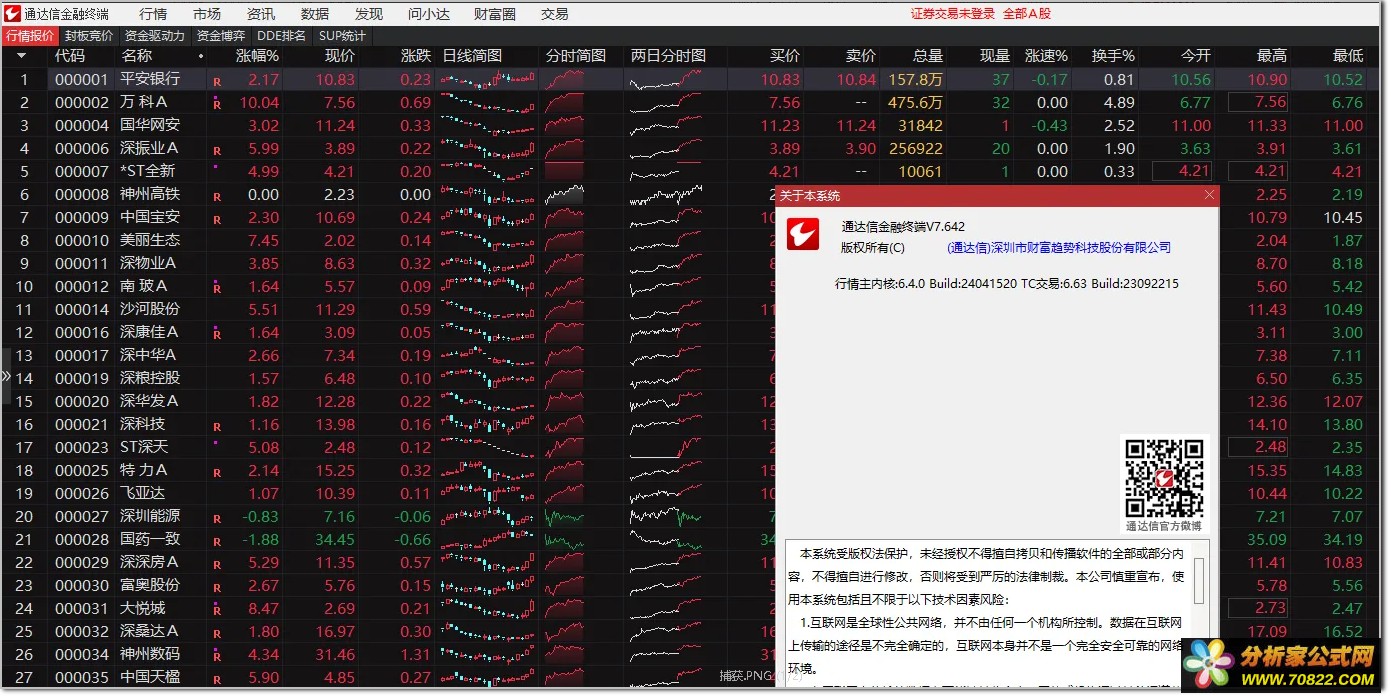The width and height of the screenshot is (1391, 696).
Task: Open the 数据 menu
Action: pyautogui.click(x=315, y=14)
